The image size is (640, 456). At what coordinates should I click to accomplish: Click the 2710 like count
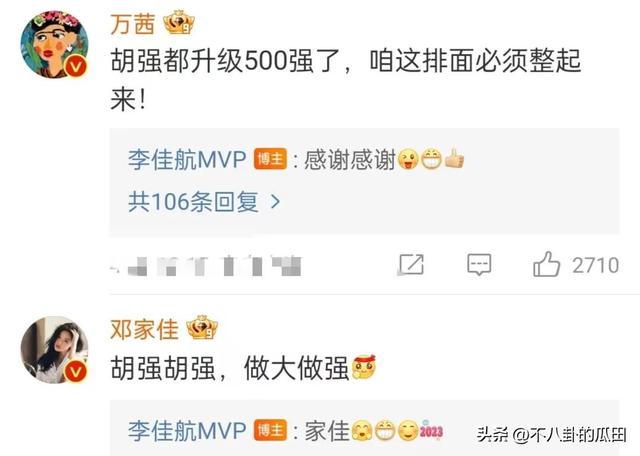click(596, 265)
